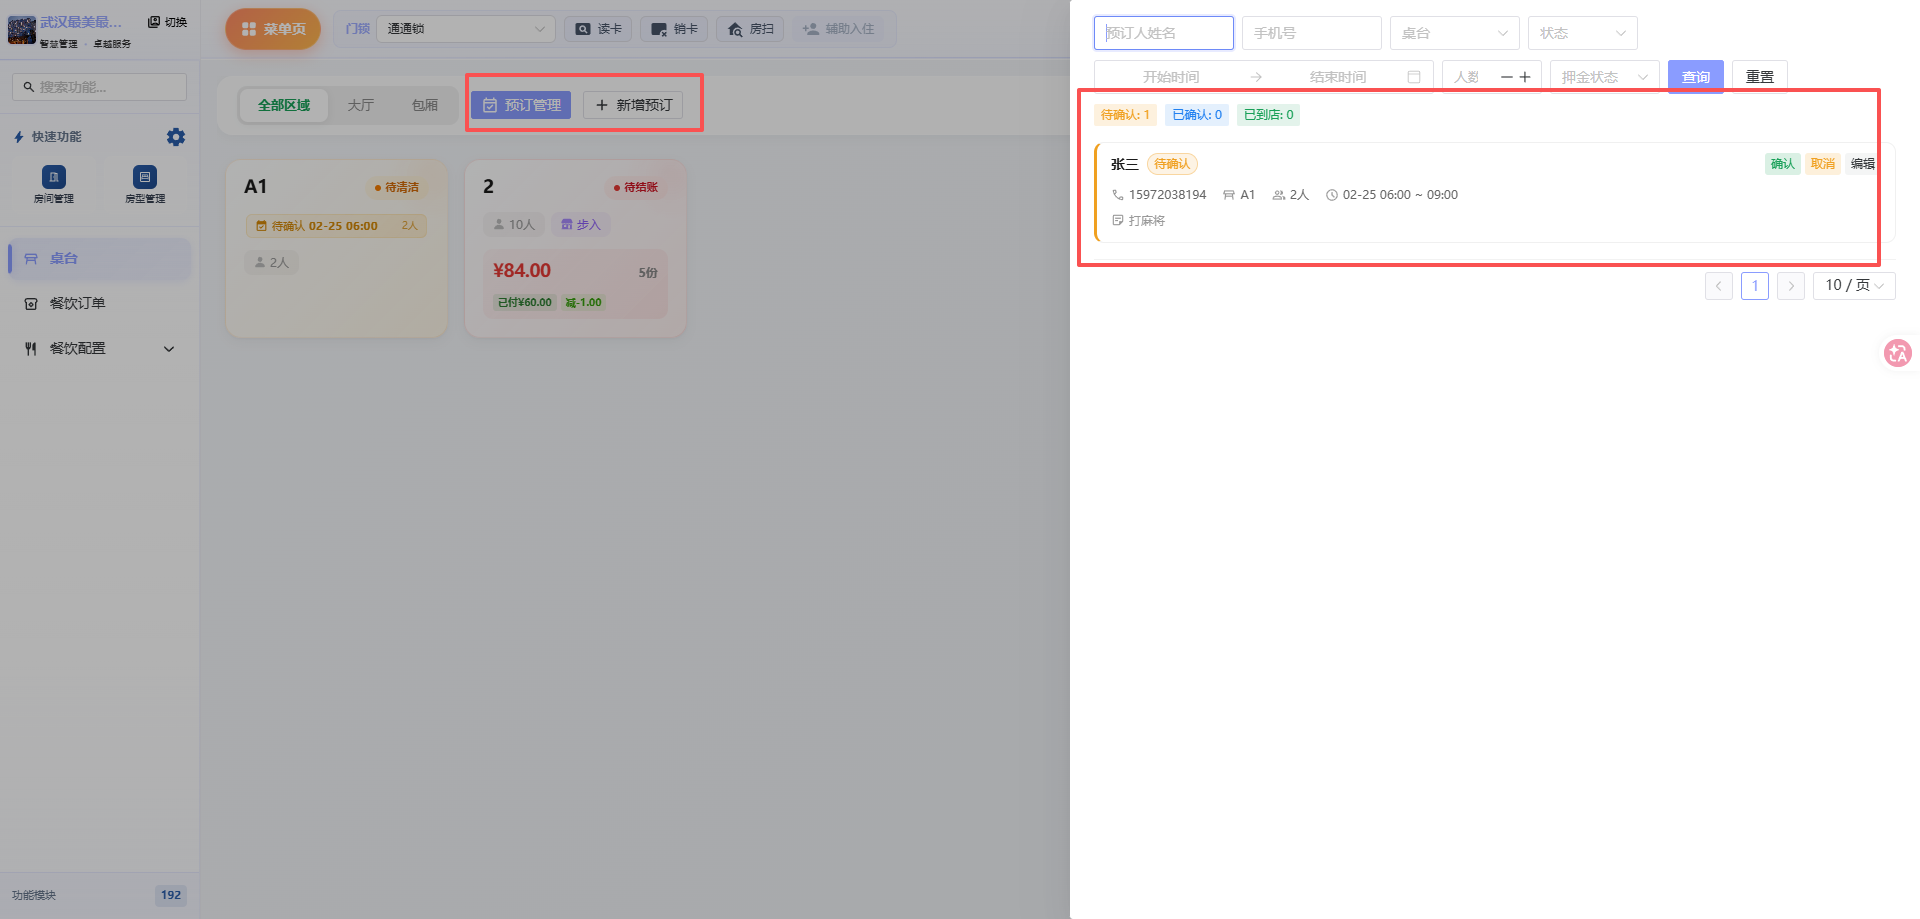Click the 查询 search button
This screenshot has height=919, width=1920.
tap(1695, 77)
